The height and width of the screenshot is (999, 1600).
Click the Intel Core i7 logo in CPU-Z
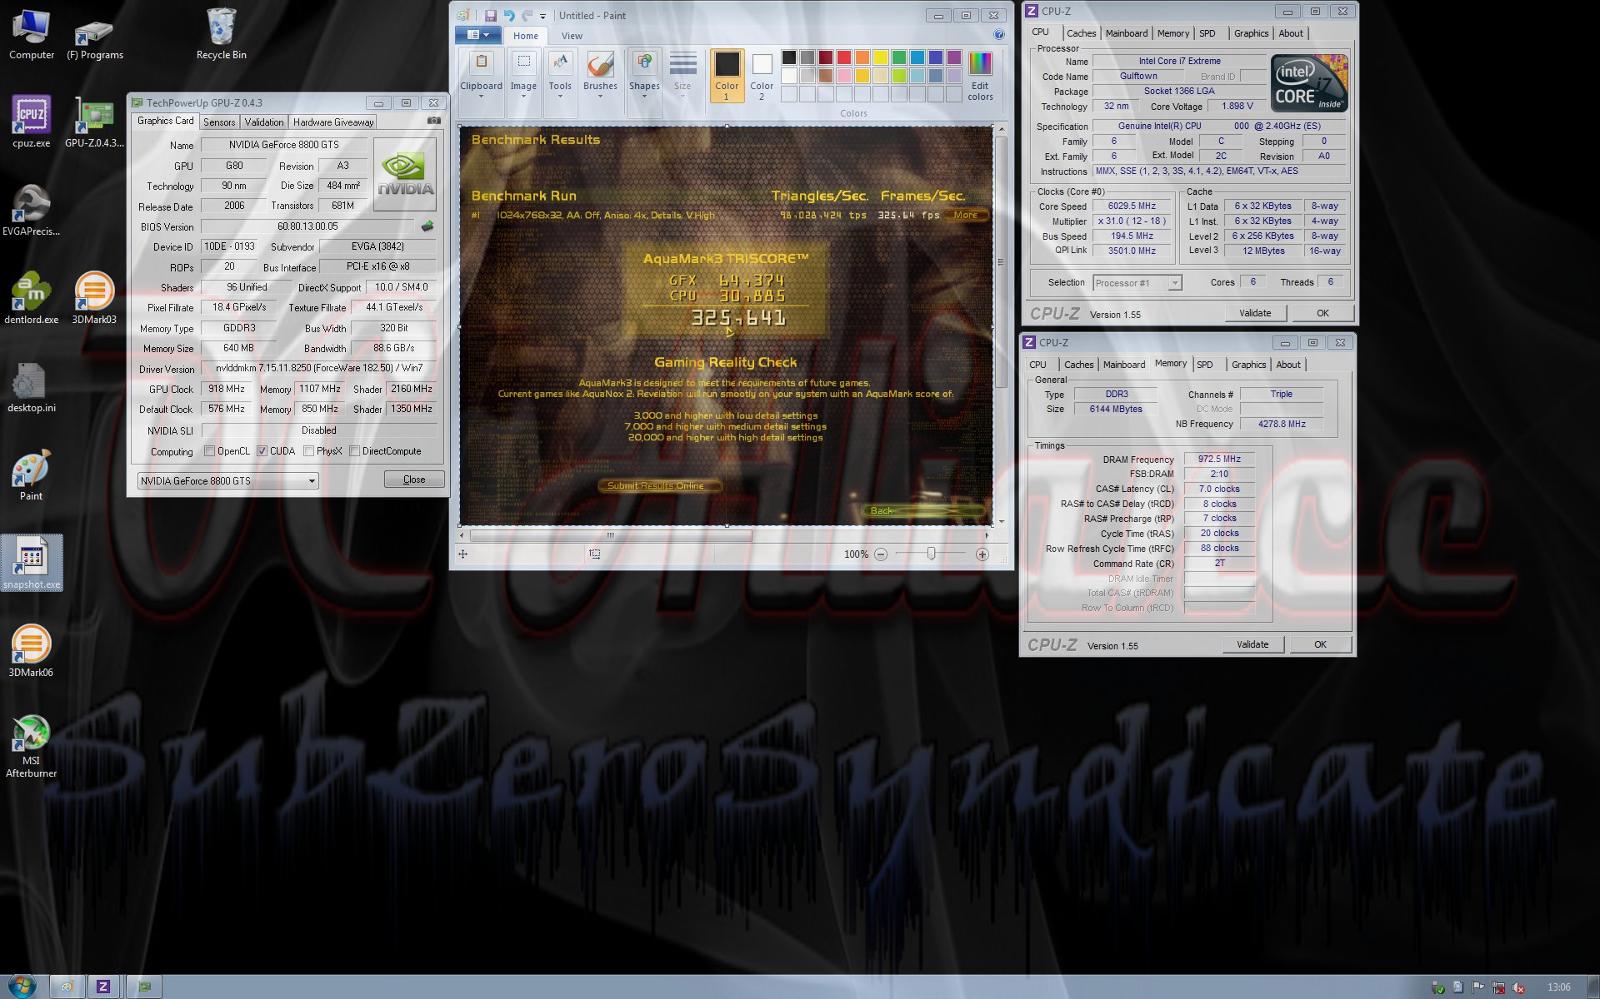click(1309, 83)
